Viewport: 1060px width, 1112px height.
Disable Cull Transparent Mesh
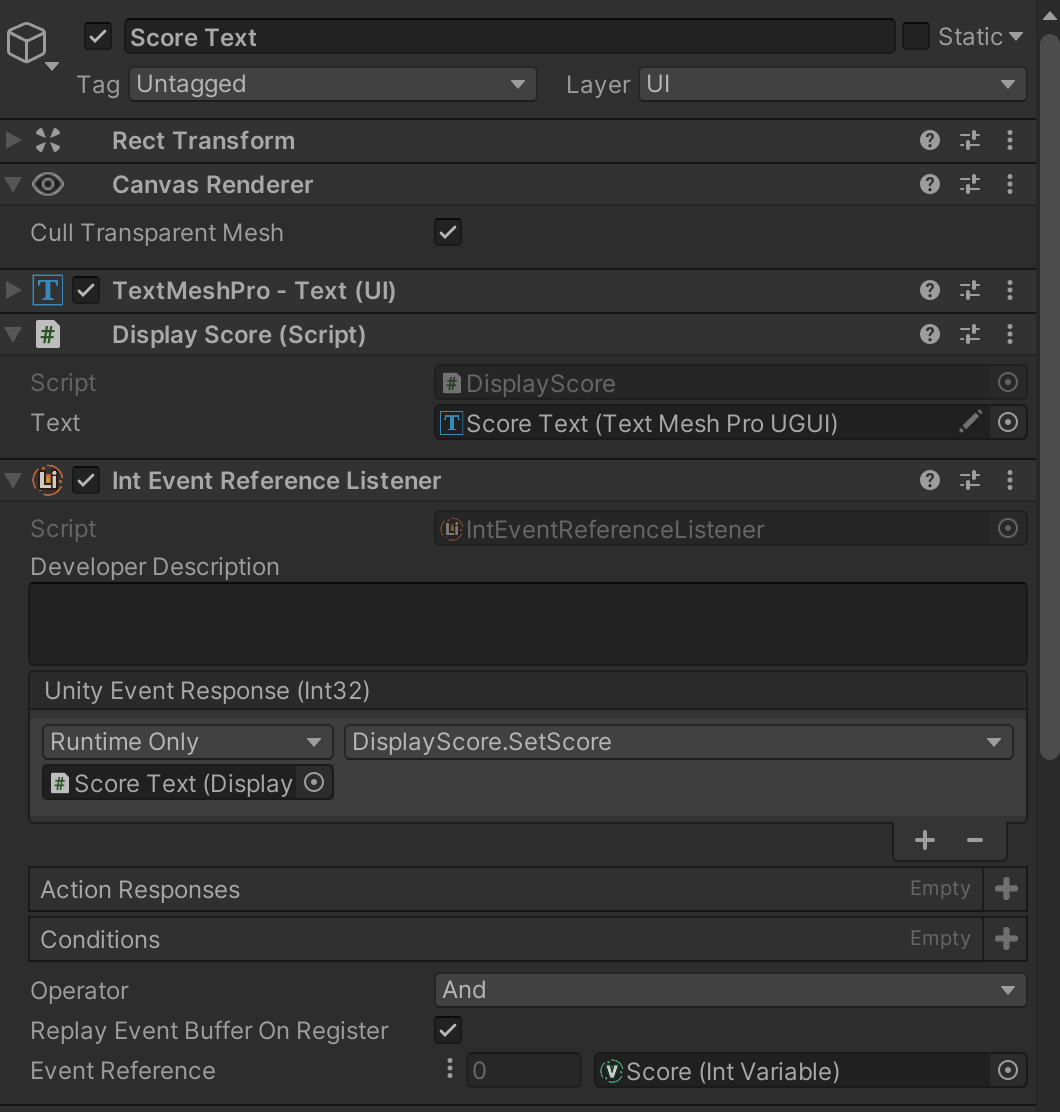tap(447, 232)
